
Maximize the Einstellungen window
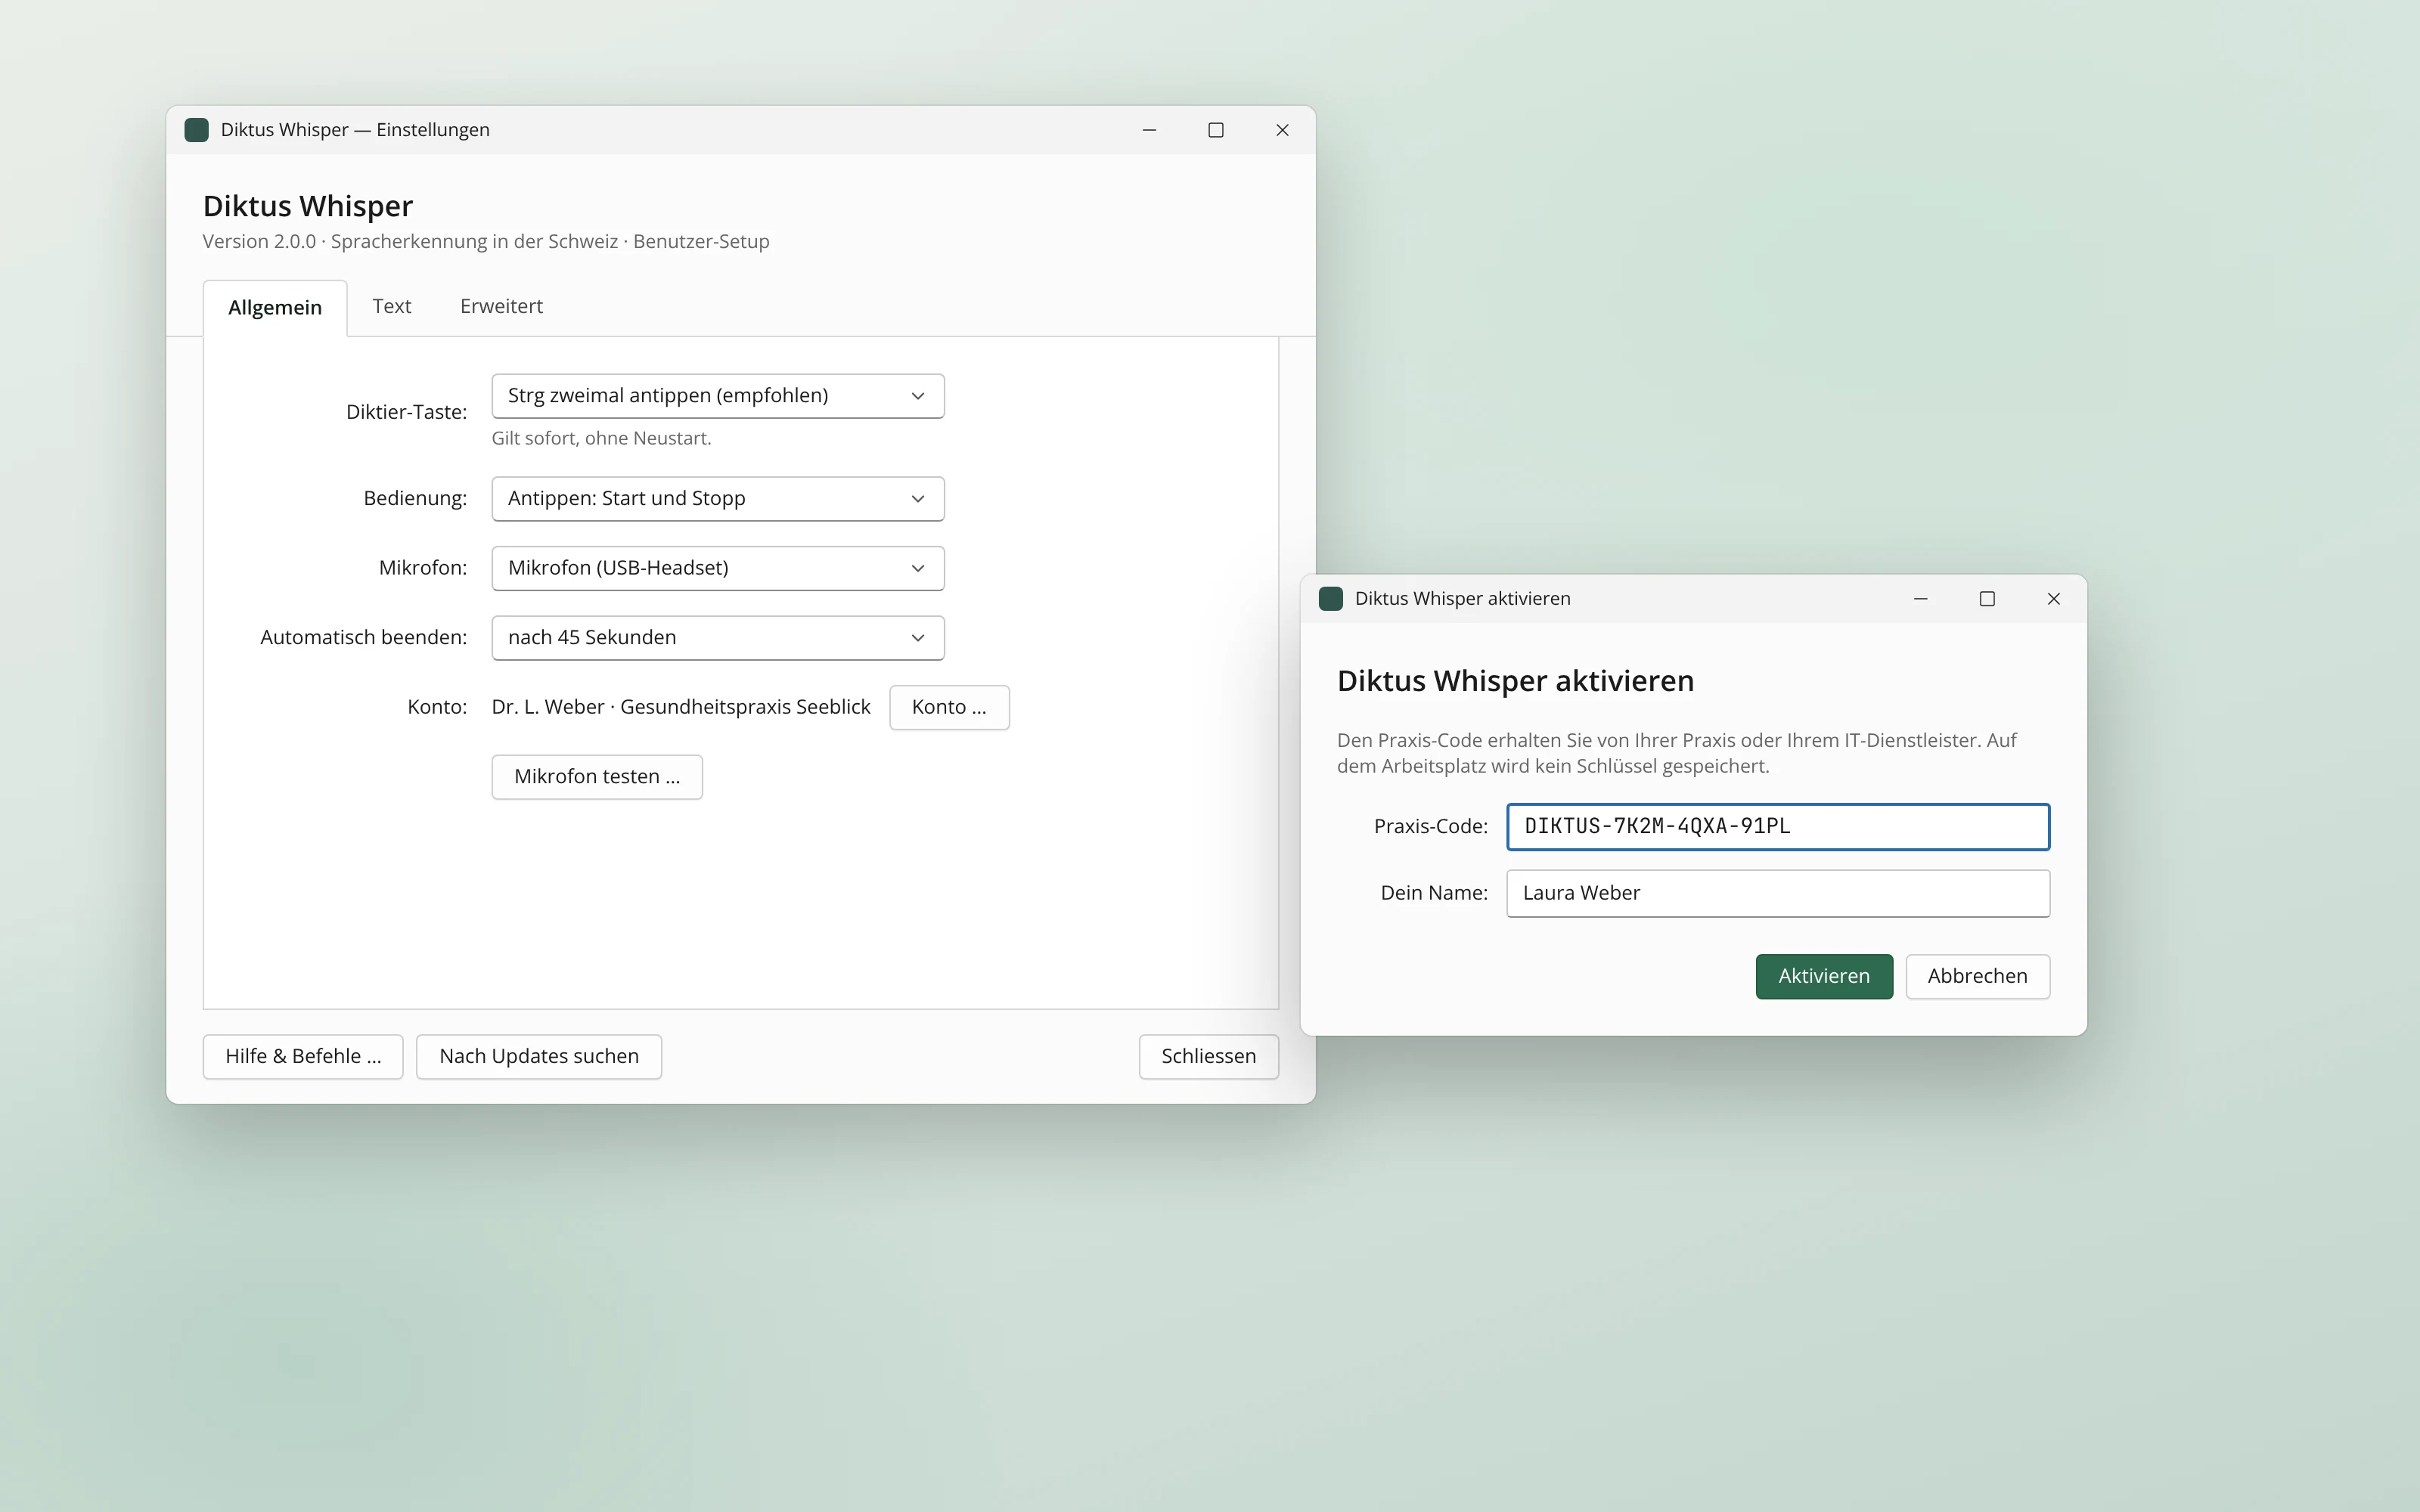tap(1216, 130)
